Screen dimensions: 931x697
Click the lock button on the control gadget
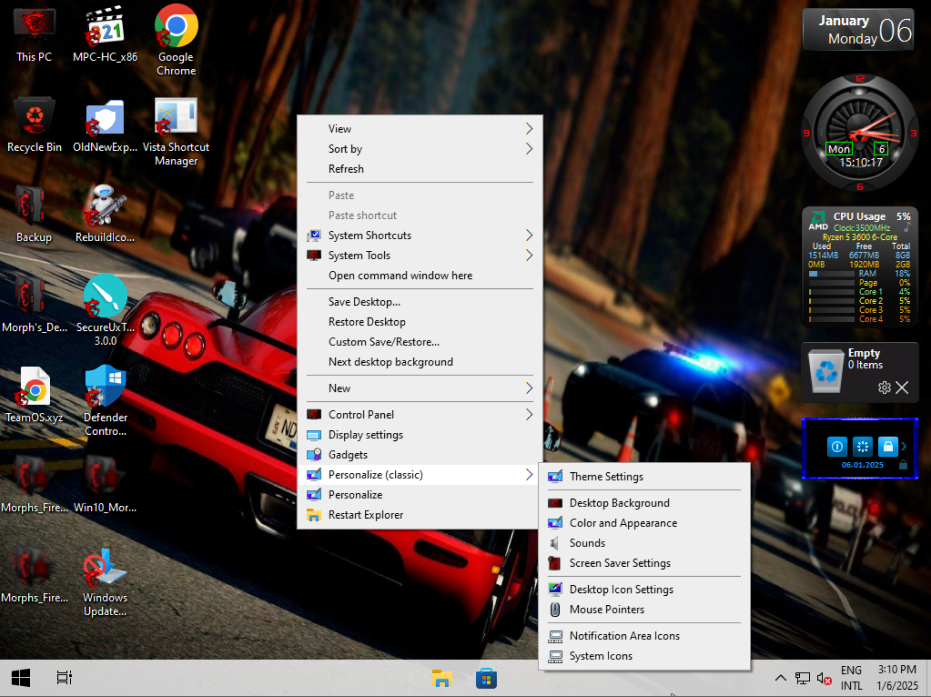[x=888, y=446]
